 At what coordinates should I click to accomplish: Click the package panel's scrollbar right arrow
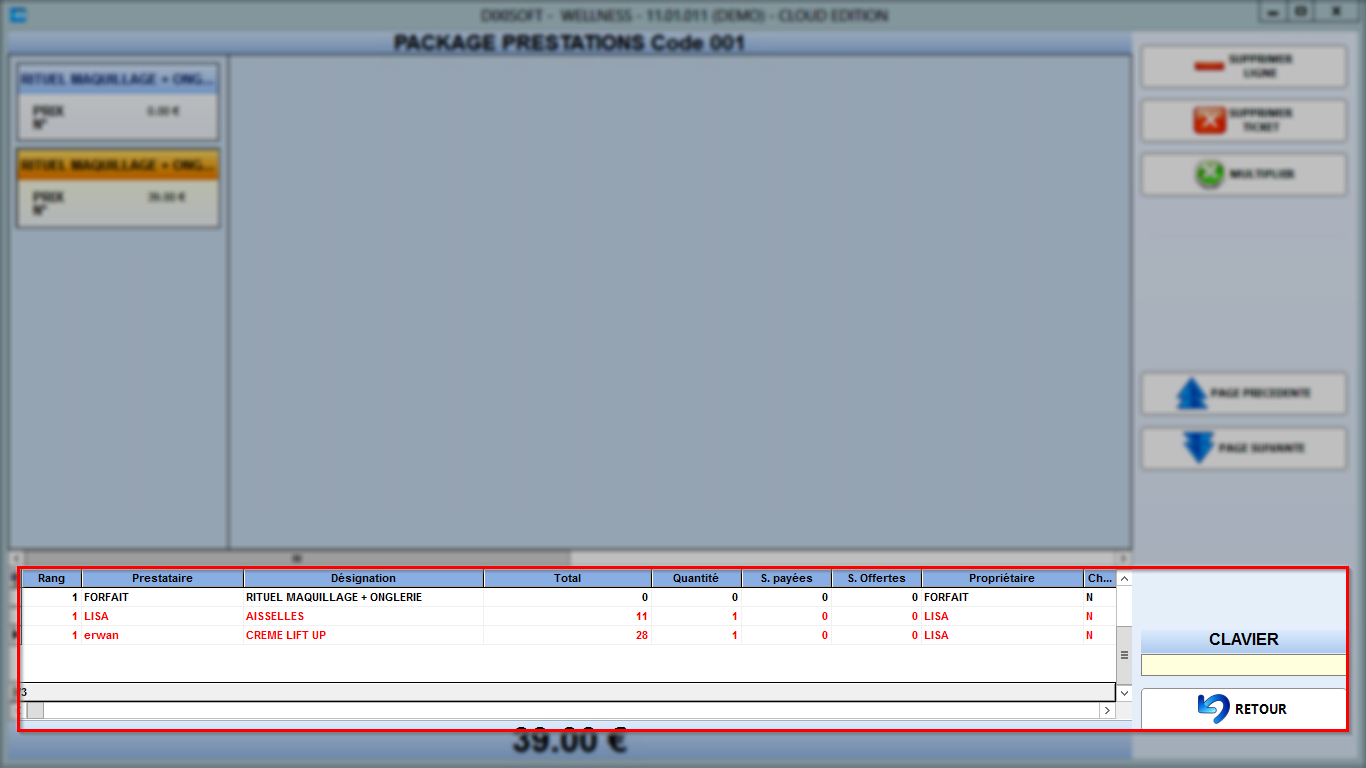(x=1125, y=558)
